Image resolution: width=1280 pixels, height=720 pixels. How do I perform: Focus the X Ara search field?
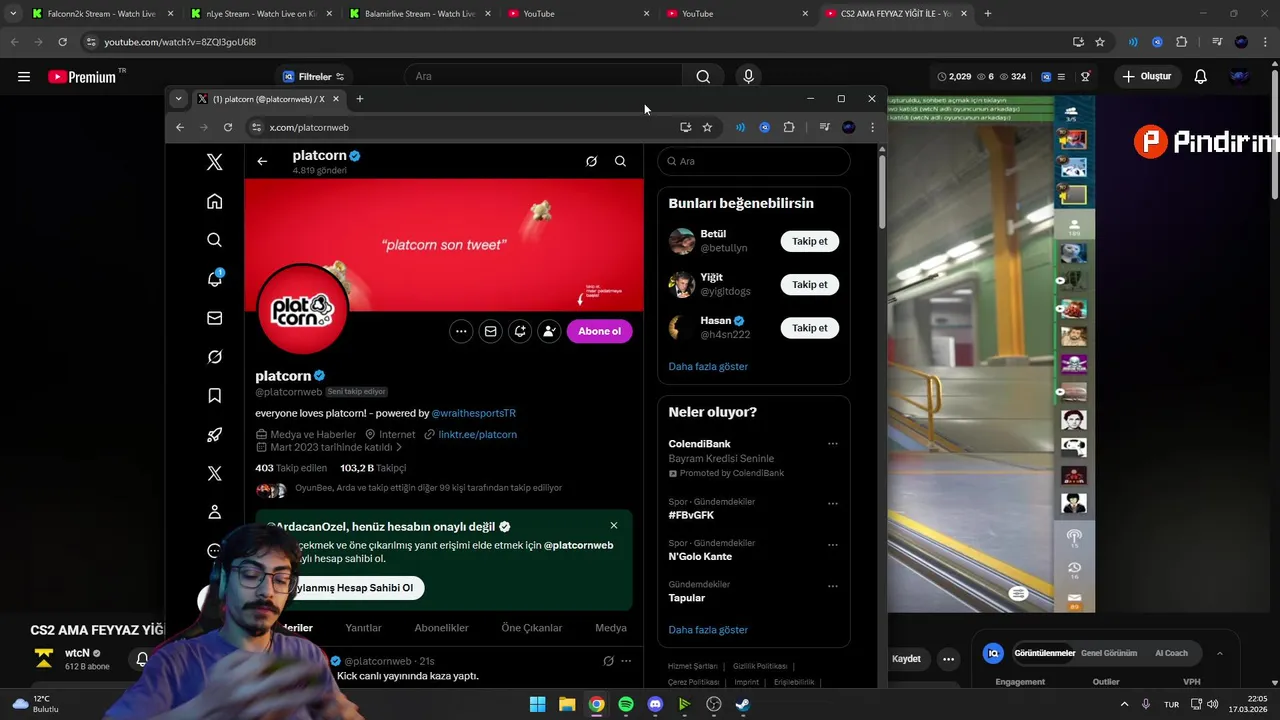(754, 161)
